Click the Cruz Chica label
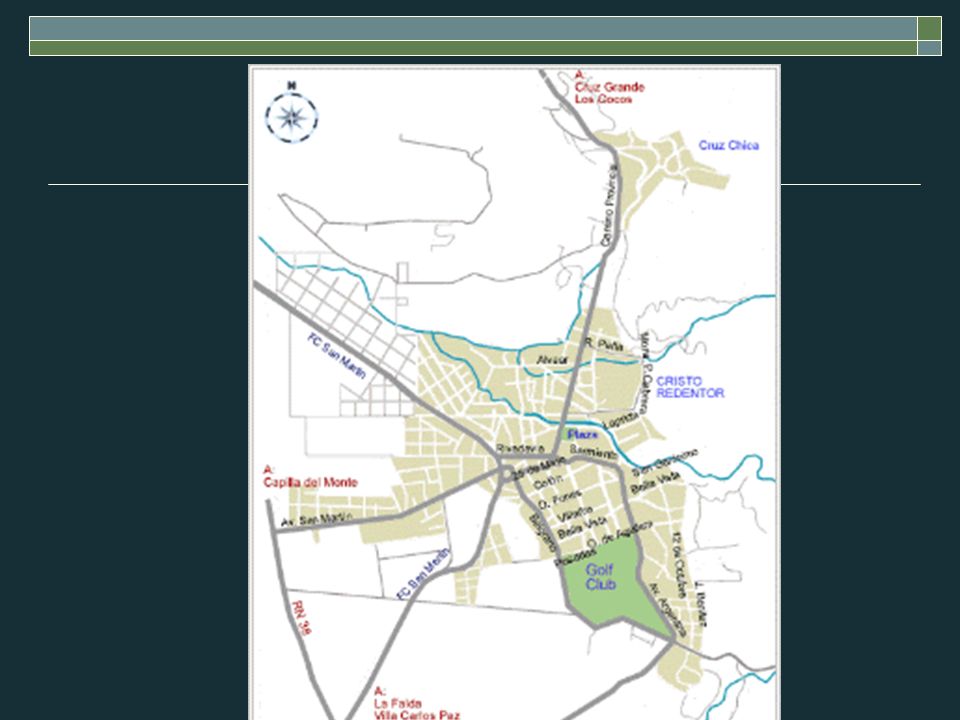This screenshot has height=720, width=960. (729, 145)
